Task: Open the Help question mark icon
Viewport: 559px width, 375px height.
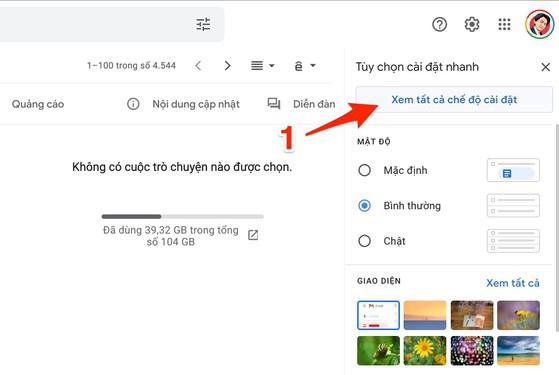Action: tap(439, 24)
